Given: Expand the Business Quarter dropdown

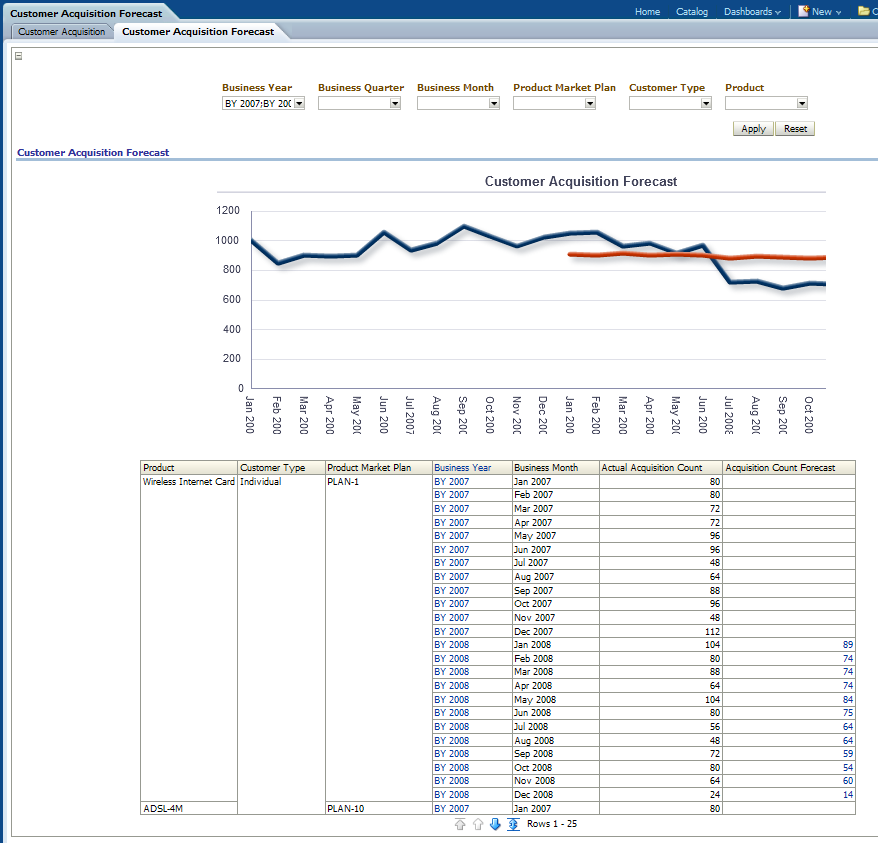Looking at the screenshot, I should (x=395, y=103).
